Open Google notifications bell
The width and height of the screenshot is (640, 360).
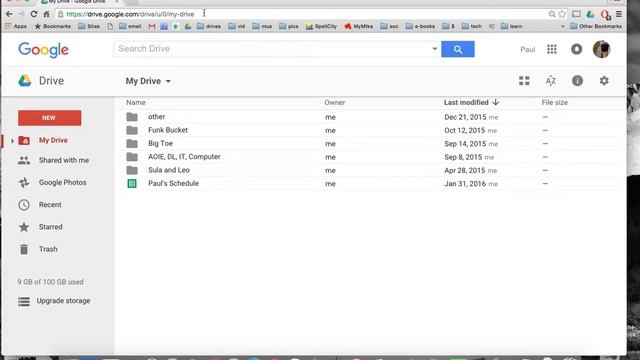pyautogui.click(x=576, y=49)
